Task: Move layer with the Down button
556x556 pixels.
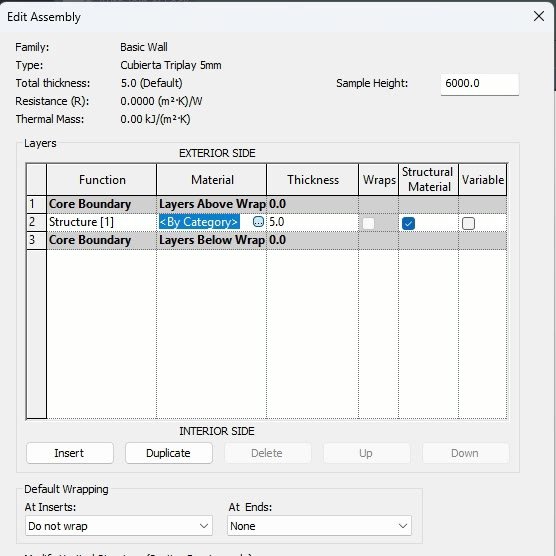Action: [x=465, y=453]
